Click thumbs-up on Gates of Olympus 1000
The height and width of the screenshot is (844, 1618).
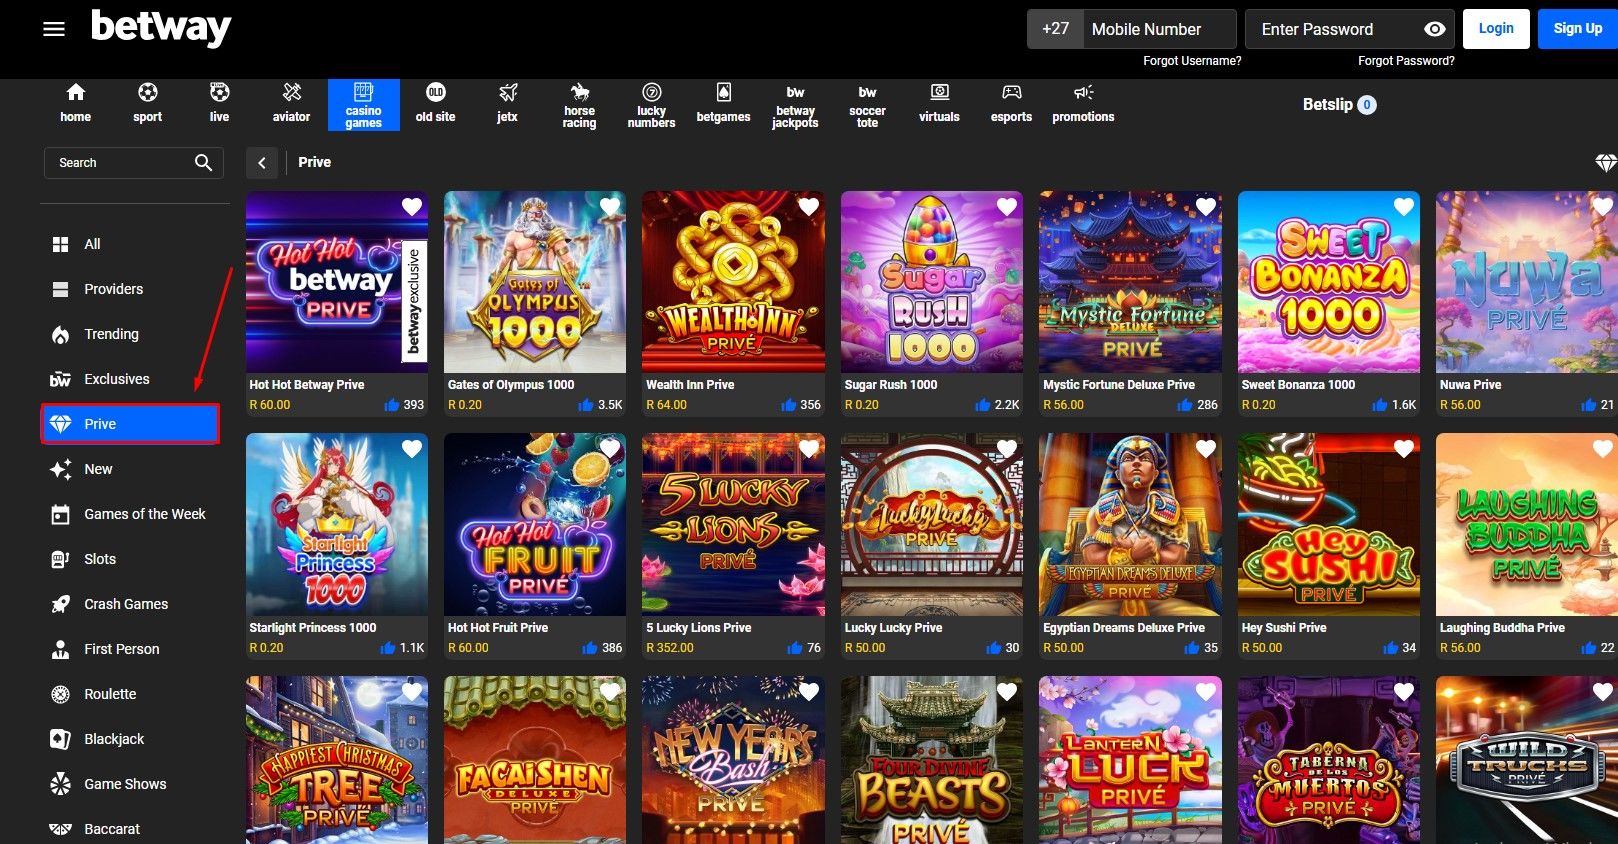click(586, 405)
